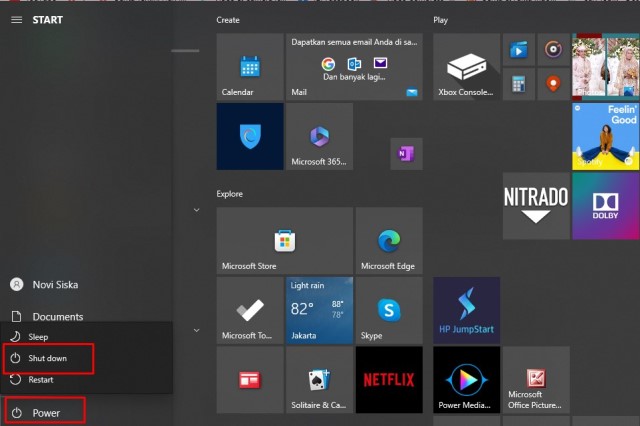
Task: Open Microsoft Office Picture Manager tile
Action: click(536, 380)
